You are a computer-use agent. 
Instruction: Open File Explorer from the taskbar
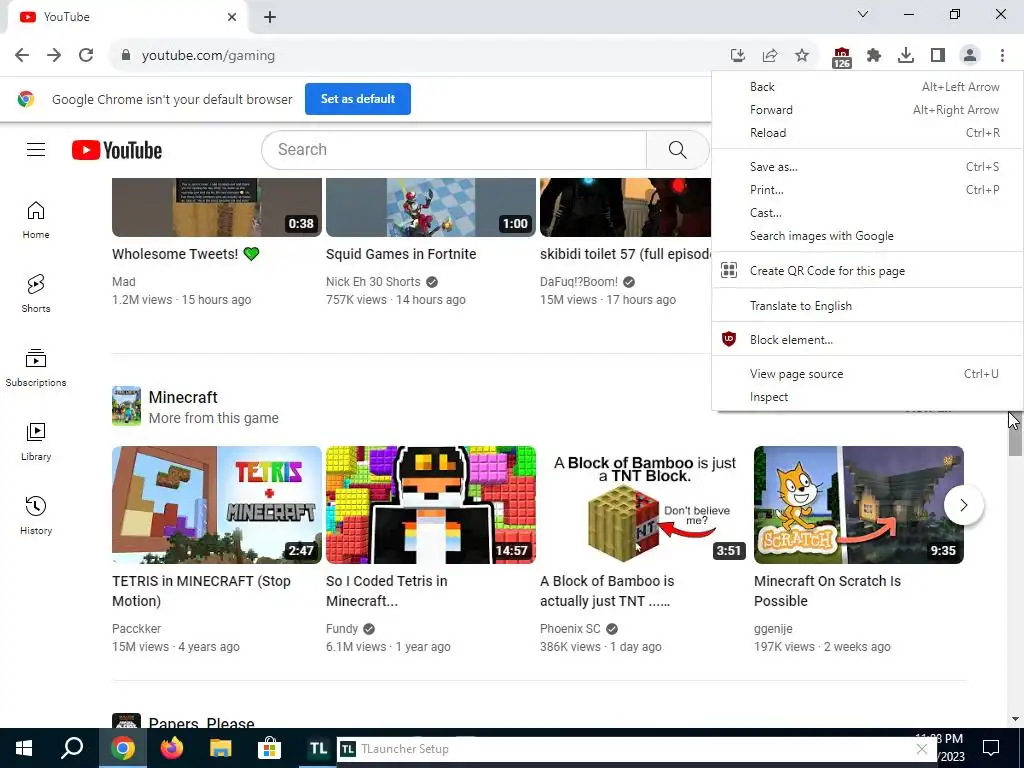click(x=221, y=748)
